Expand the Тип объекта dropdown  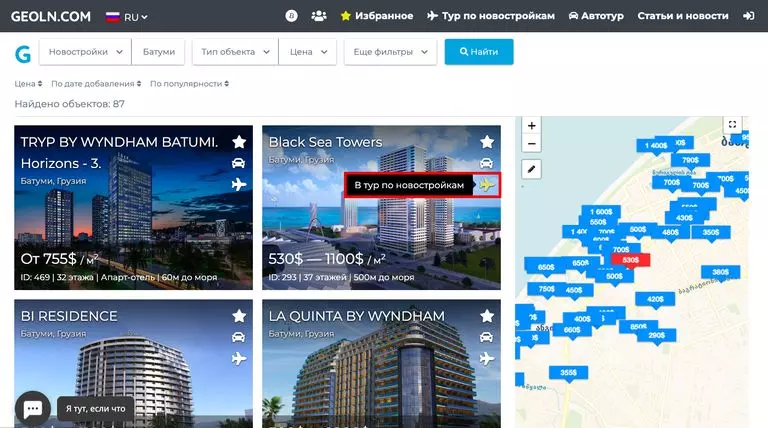click(235, 52)
